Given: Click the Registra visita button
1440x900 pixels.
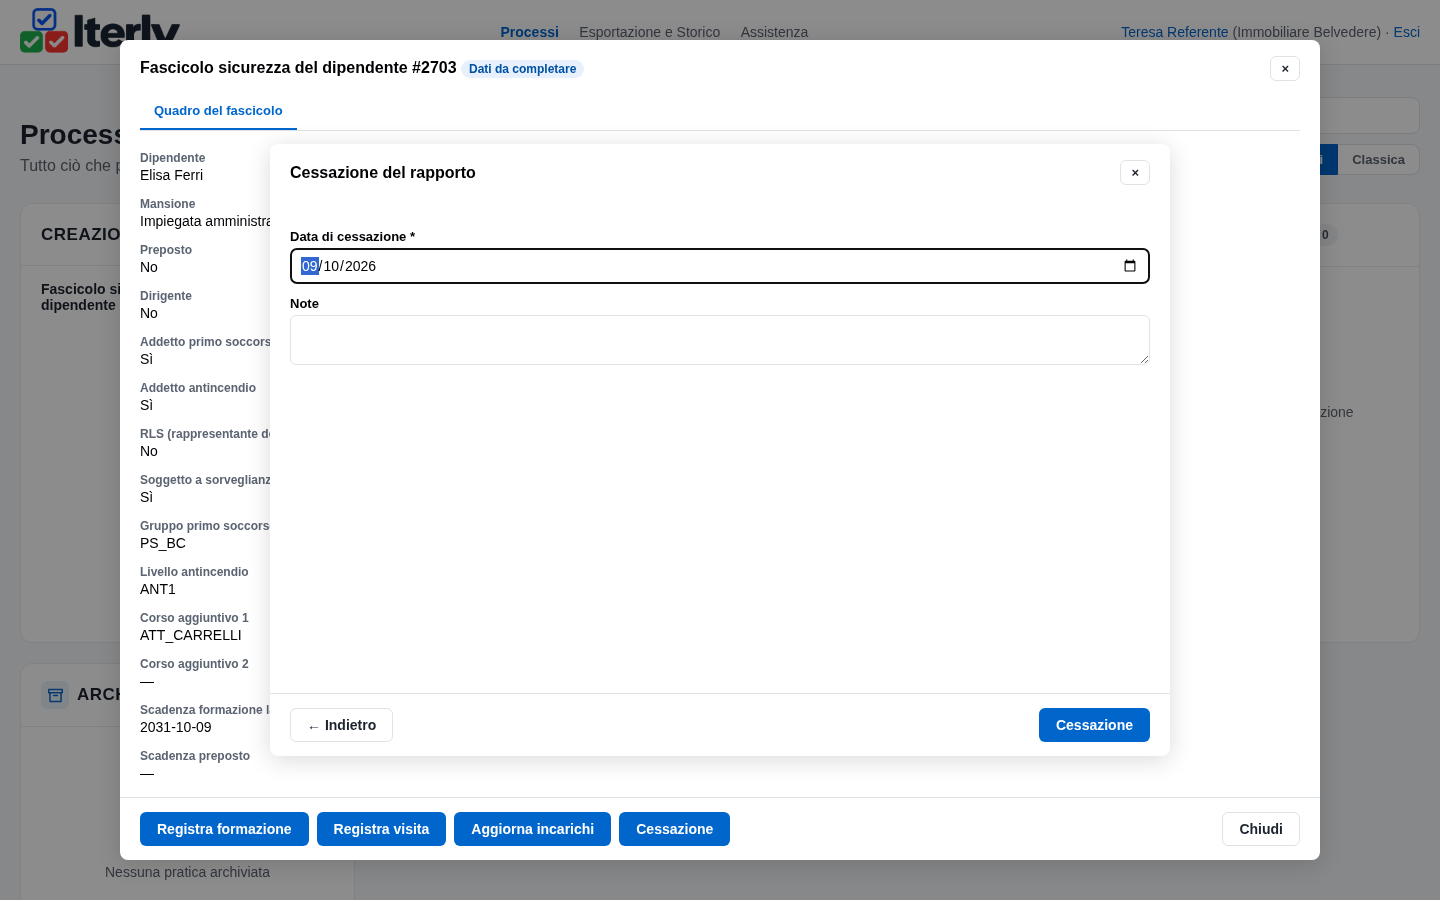Looking at the screenshot, I should 381,829.
